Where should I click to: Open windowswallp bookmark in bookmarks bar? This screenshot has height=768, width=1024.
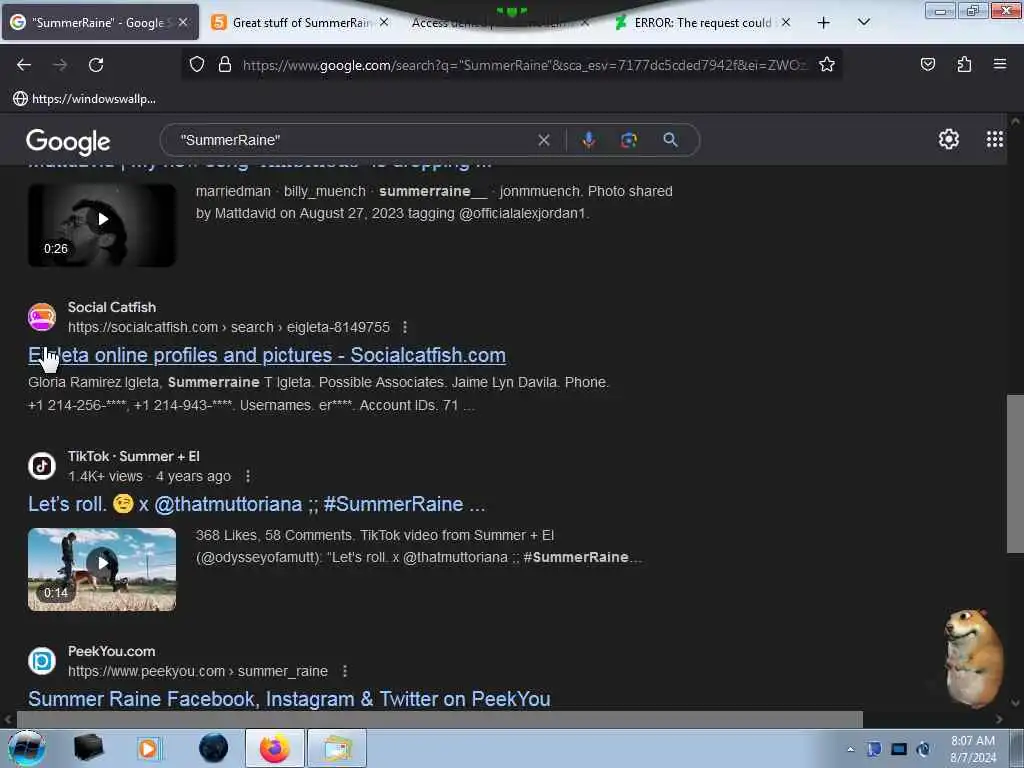[84, 99]
